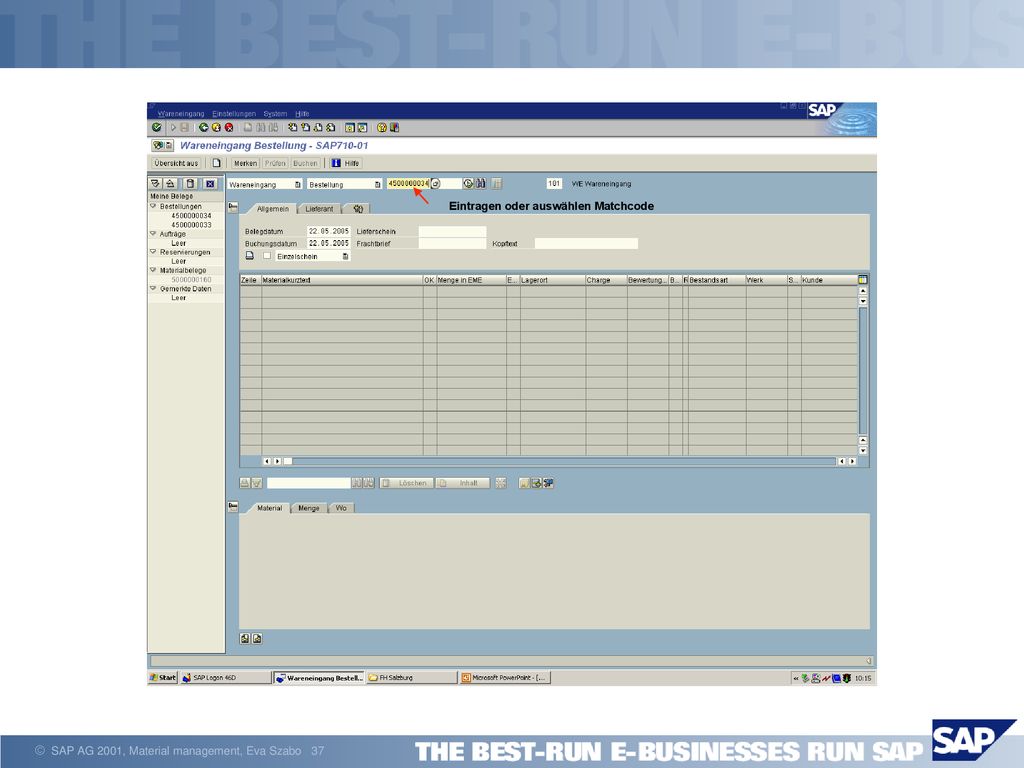
Task: Collapse the header data area icon
Action: (233, 207)
